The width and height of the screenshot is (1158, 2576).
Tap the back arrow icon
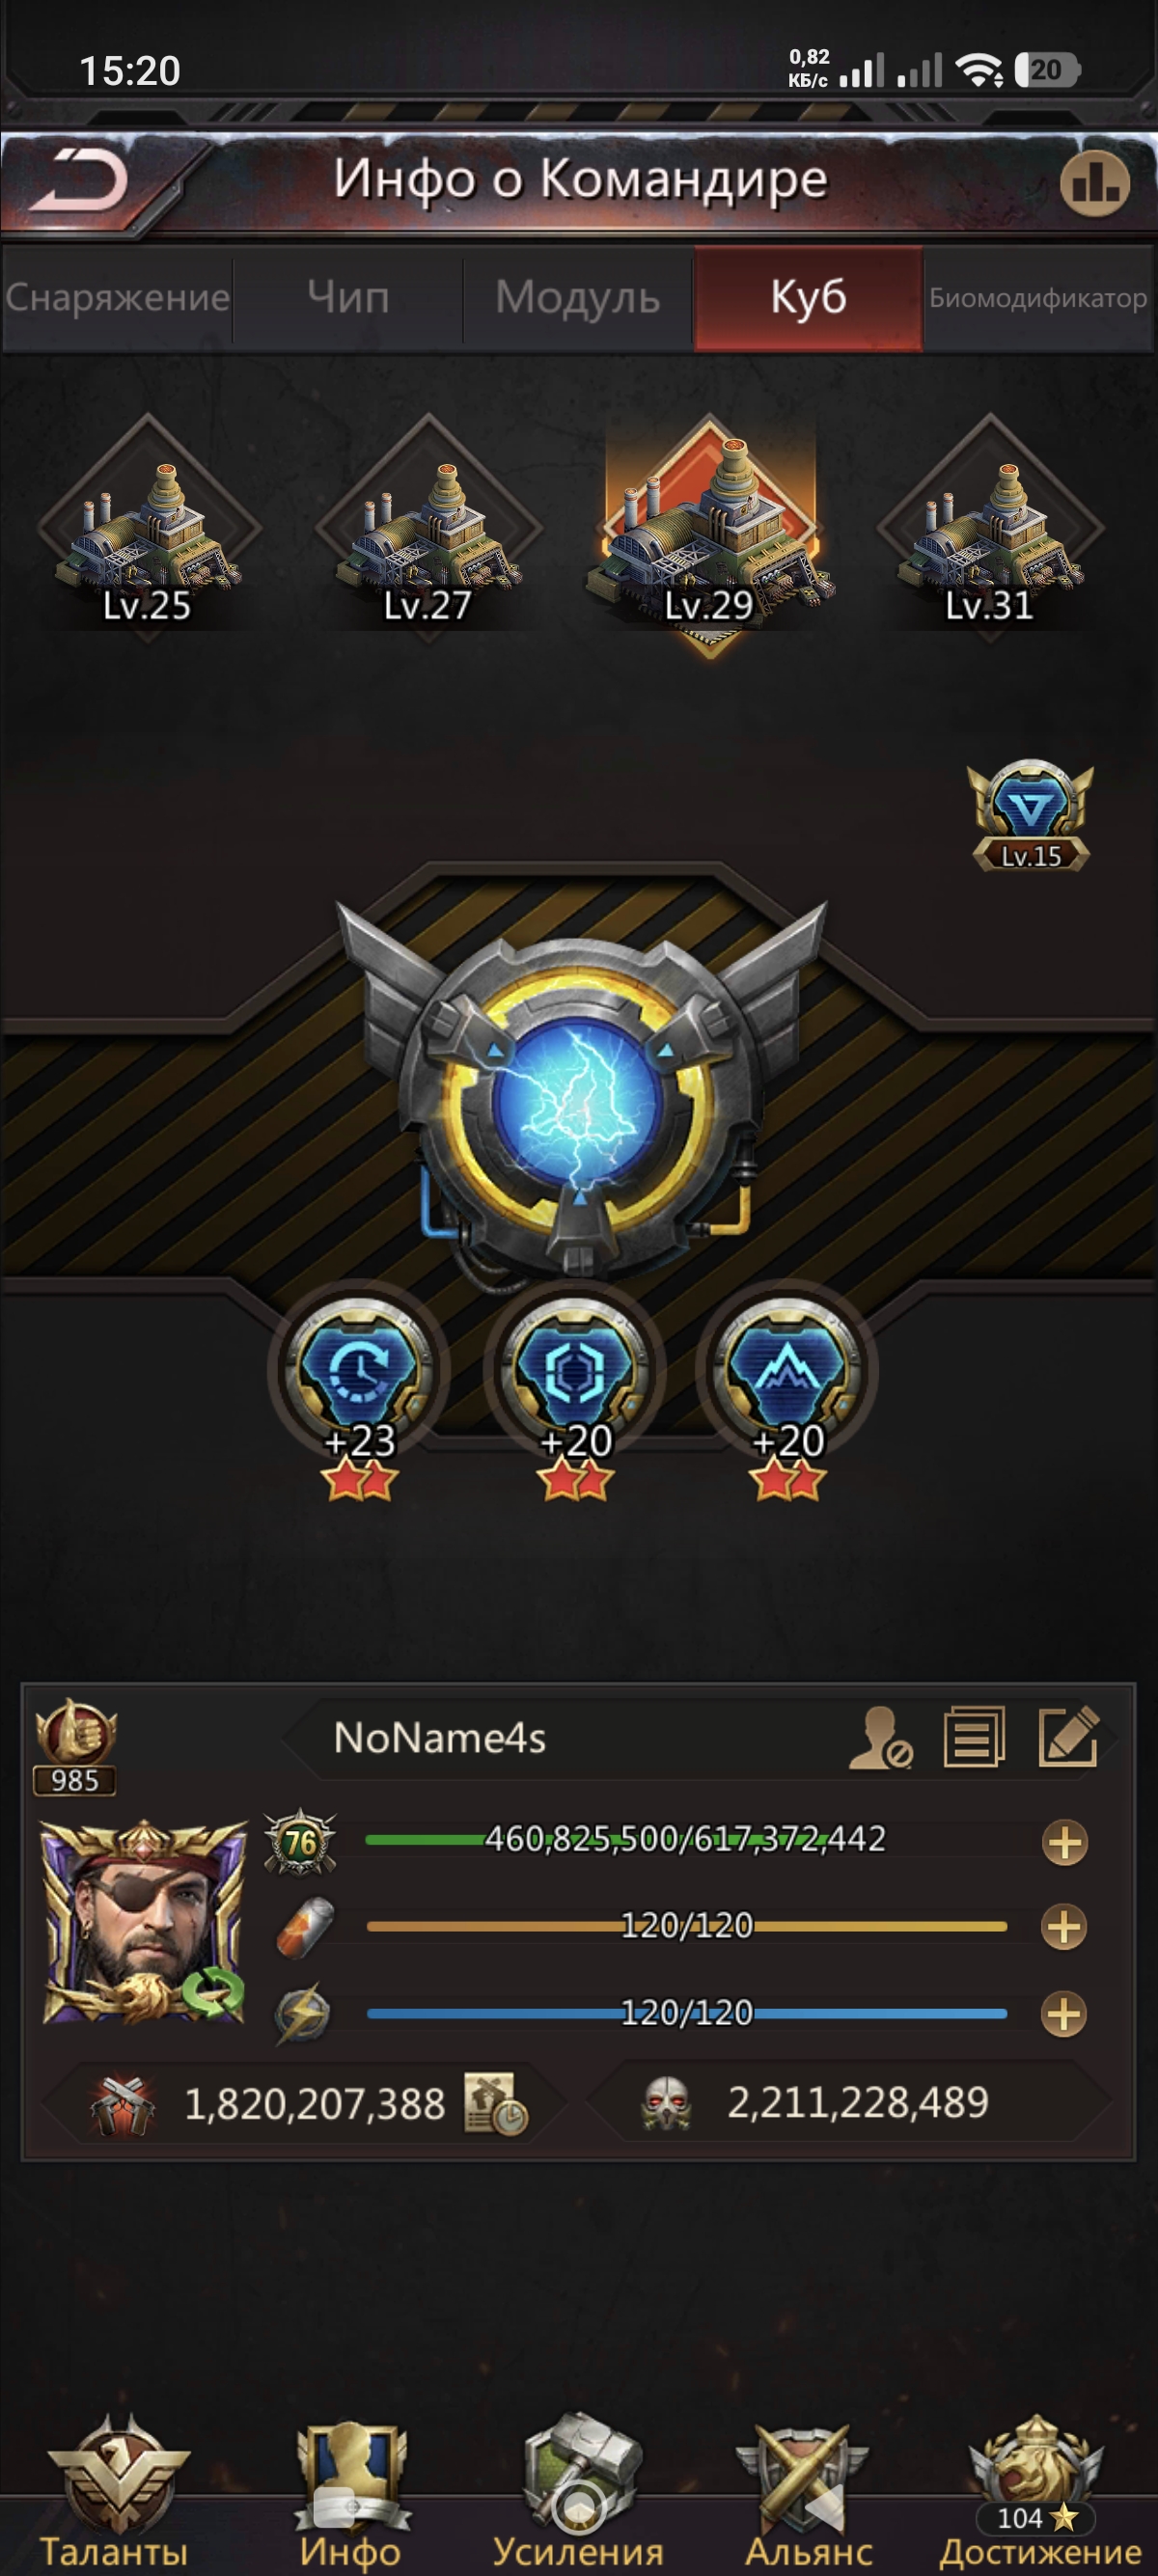[x=78, y=182]
